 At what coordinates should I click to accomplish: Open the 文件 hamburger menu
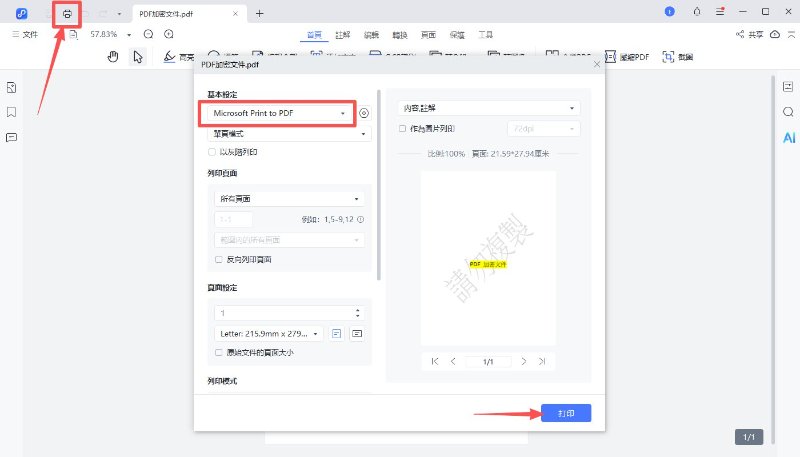point(25,34)
